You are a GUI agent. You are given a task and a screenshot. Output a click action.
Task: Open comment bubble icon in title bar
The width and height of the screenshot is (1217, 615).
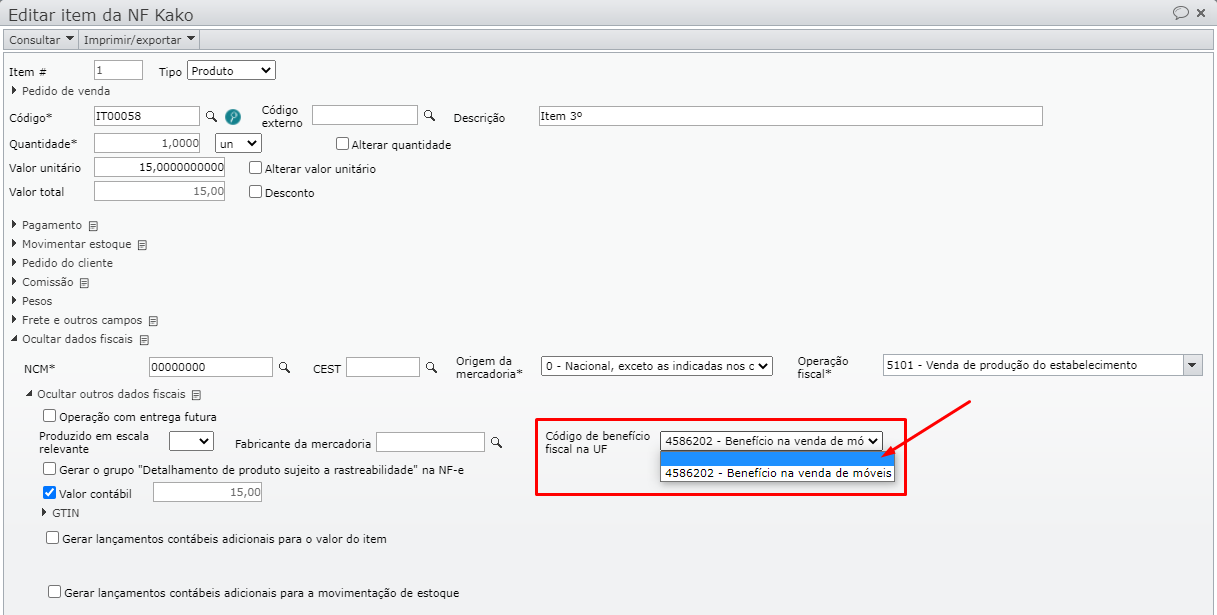tap(1180, 13)
